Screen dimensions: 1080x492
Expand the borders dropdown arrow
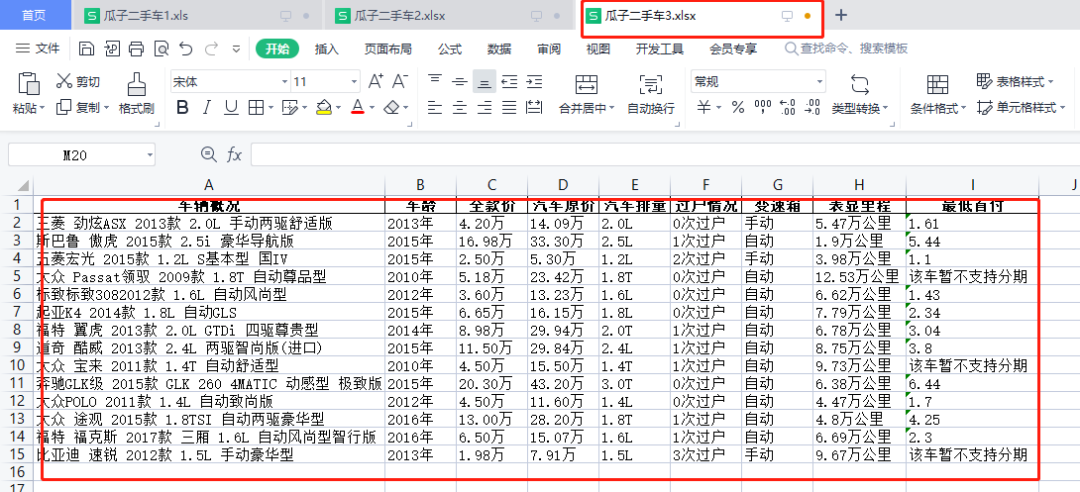[271, 107]
